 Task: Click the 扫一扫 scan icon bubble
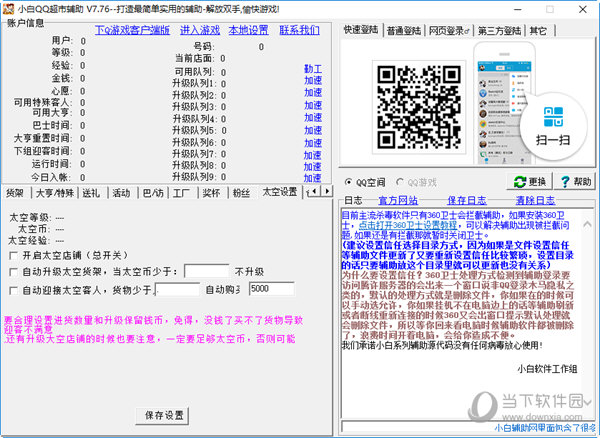553,126
